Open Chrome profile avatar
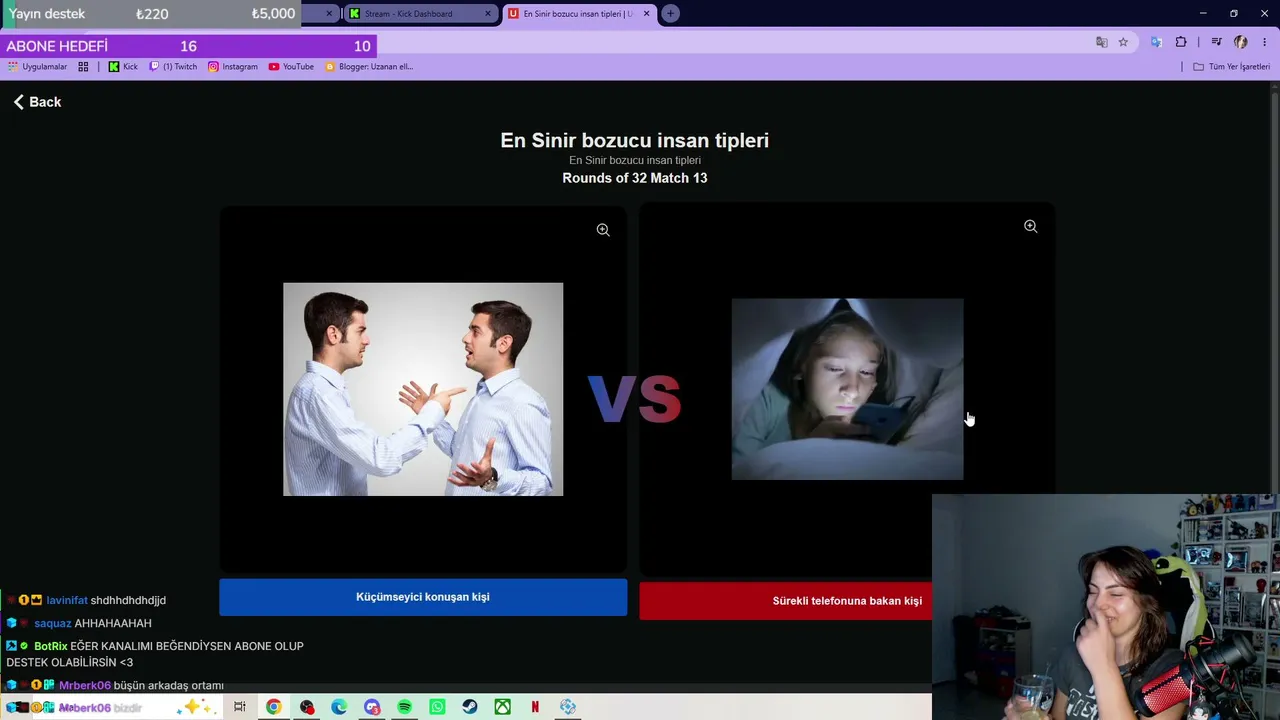Viewport: 1280px width, 720px height. coord(1241,42)
